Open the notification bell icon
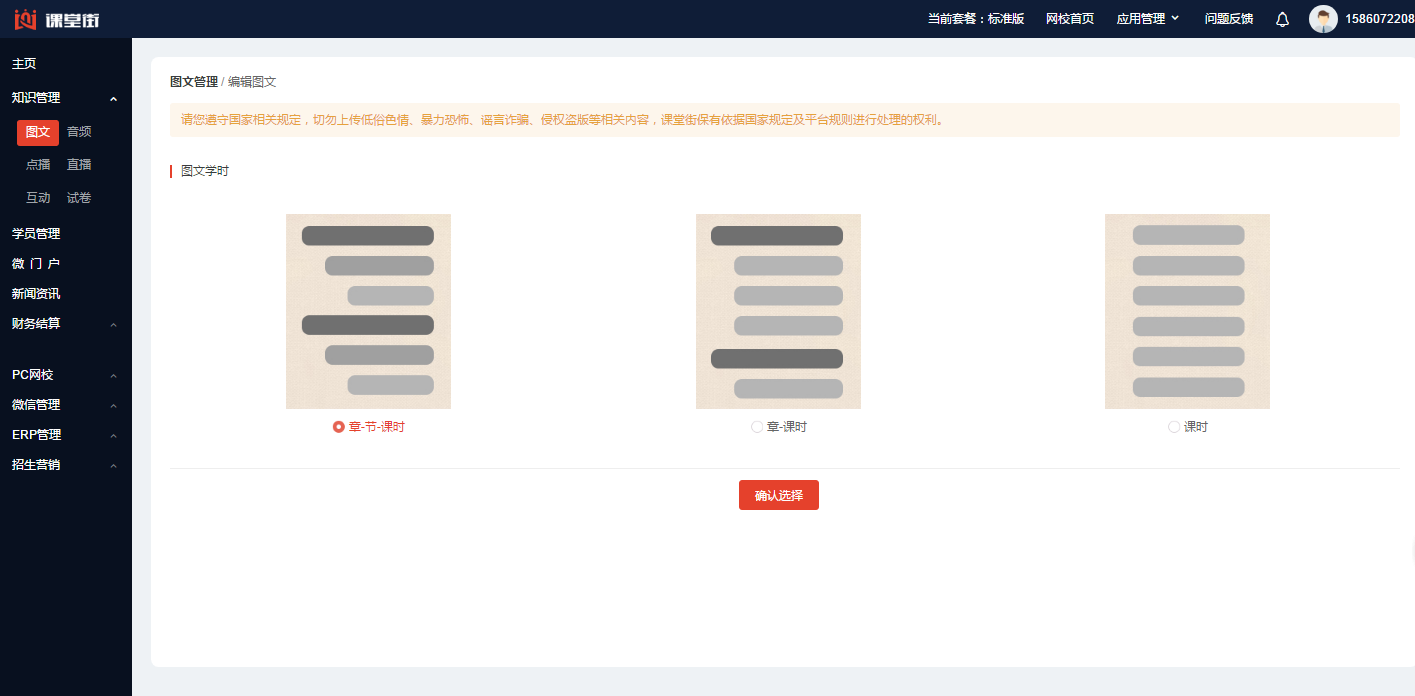Screen dimensions: 1415x696 1282,19
